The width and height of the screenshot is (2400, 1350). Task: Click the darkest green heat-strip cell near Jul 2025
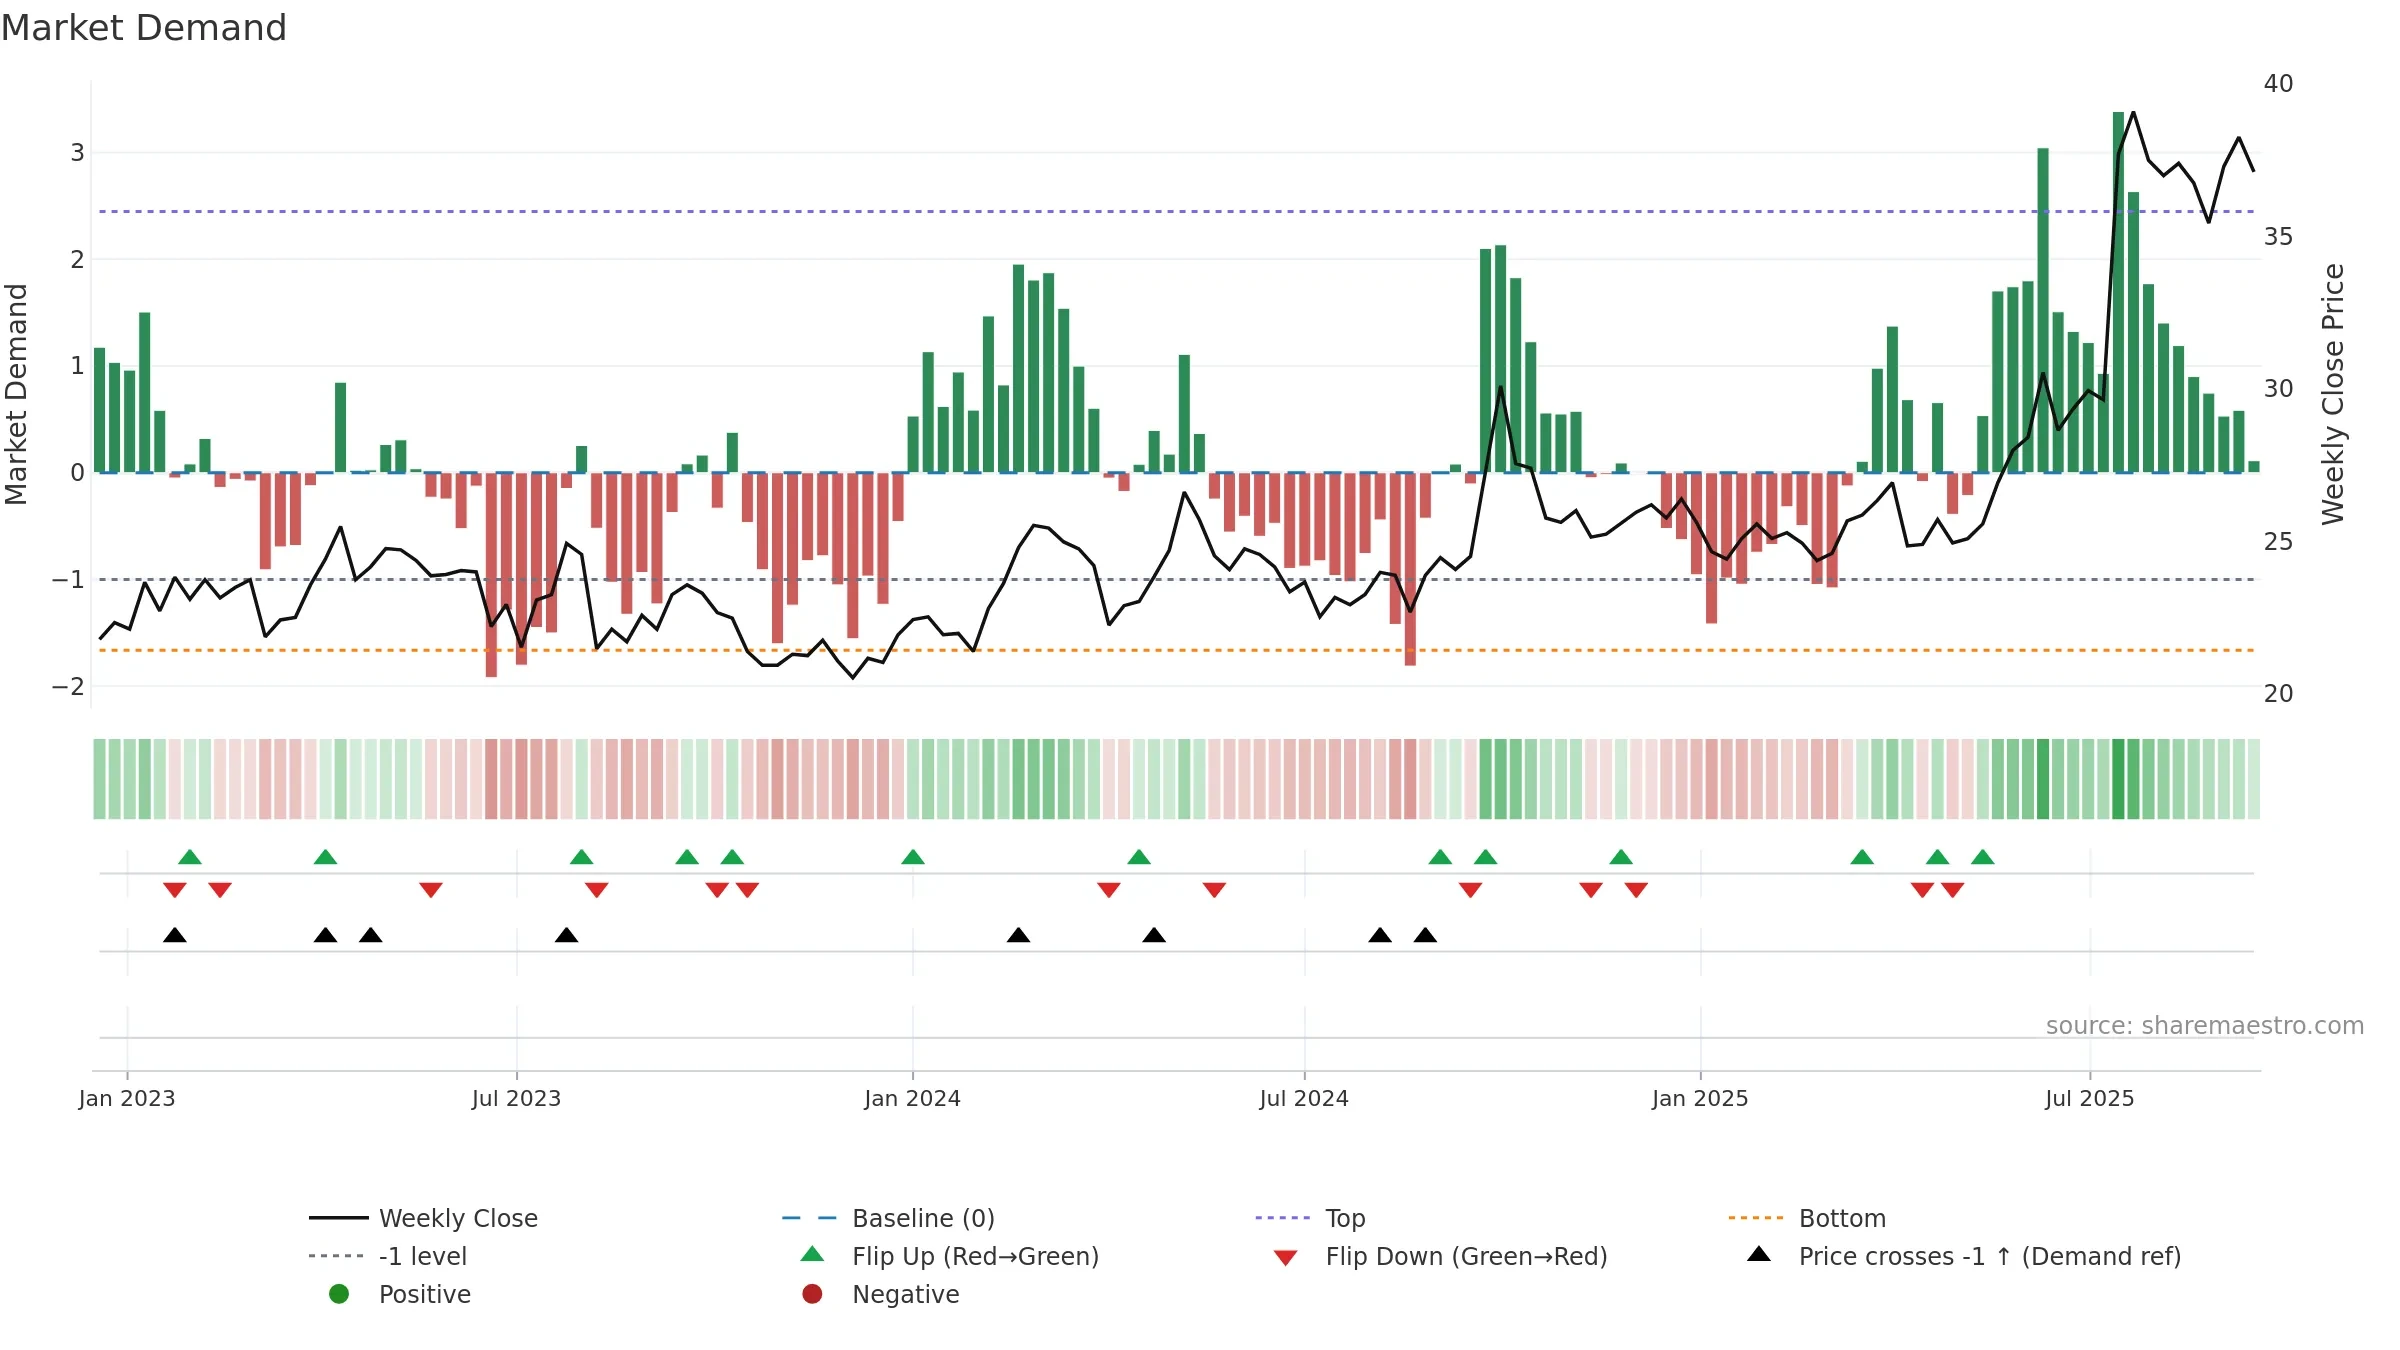click(2118, 779)
